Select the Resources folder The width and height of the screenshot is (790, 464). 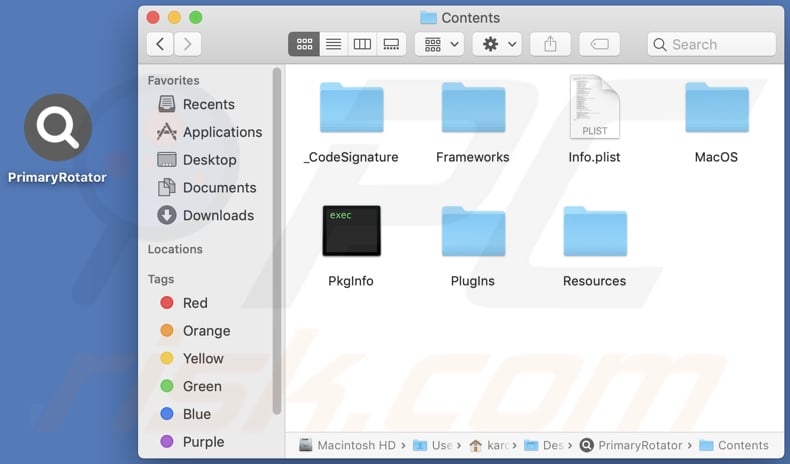pos(595,232)
